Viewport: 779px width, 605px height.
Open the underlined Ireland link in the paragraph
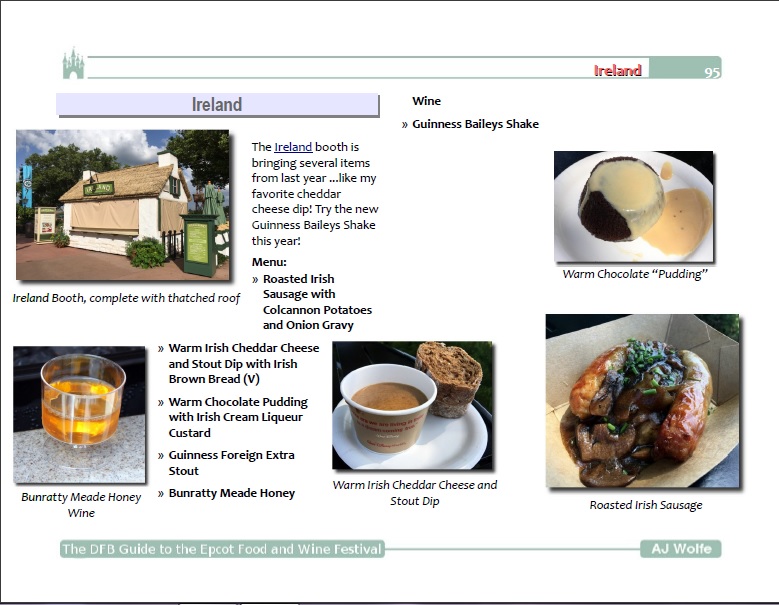click(x=293, y=147)
